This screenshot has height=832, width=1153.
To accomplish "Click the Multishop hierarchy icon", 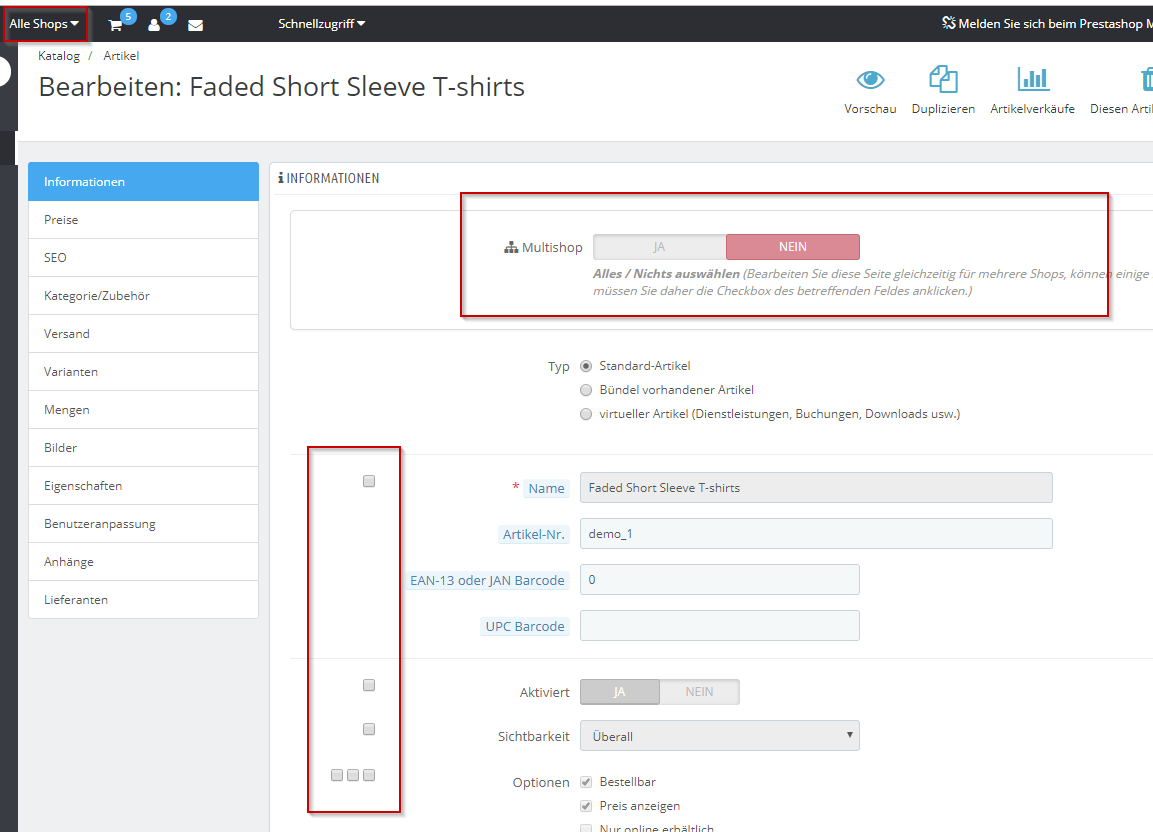I will (x=511, y=248).
